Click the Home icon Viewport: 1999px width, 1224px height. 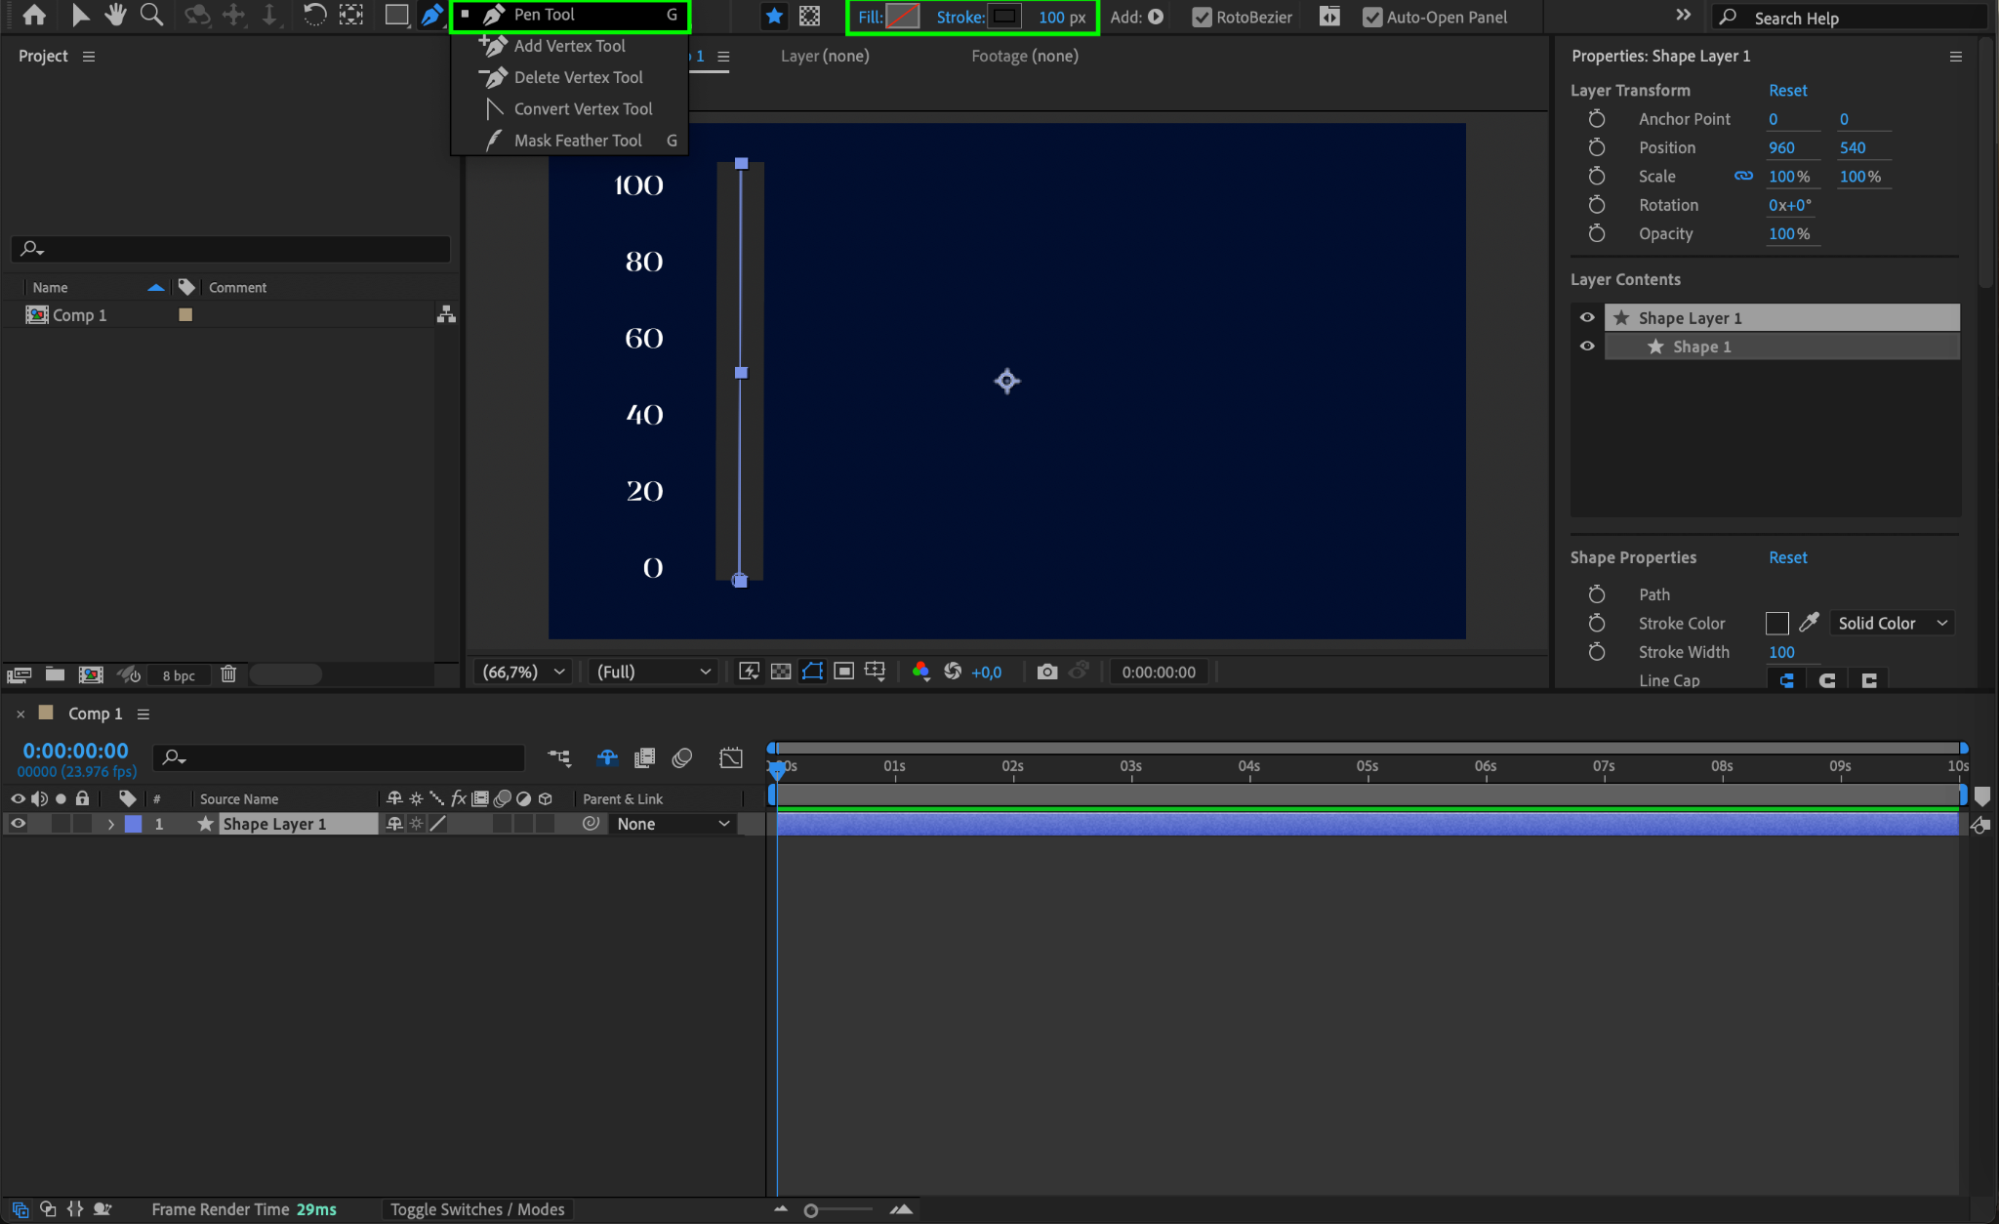tap(34, 15)
